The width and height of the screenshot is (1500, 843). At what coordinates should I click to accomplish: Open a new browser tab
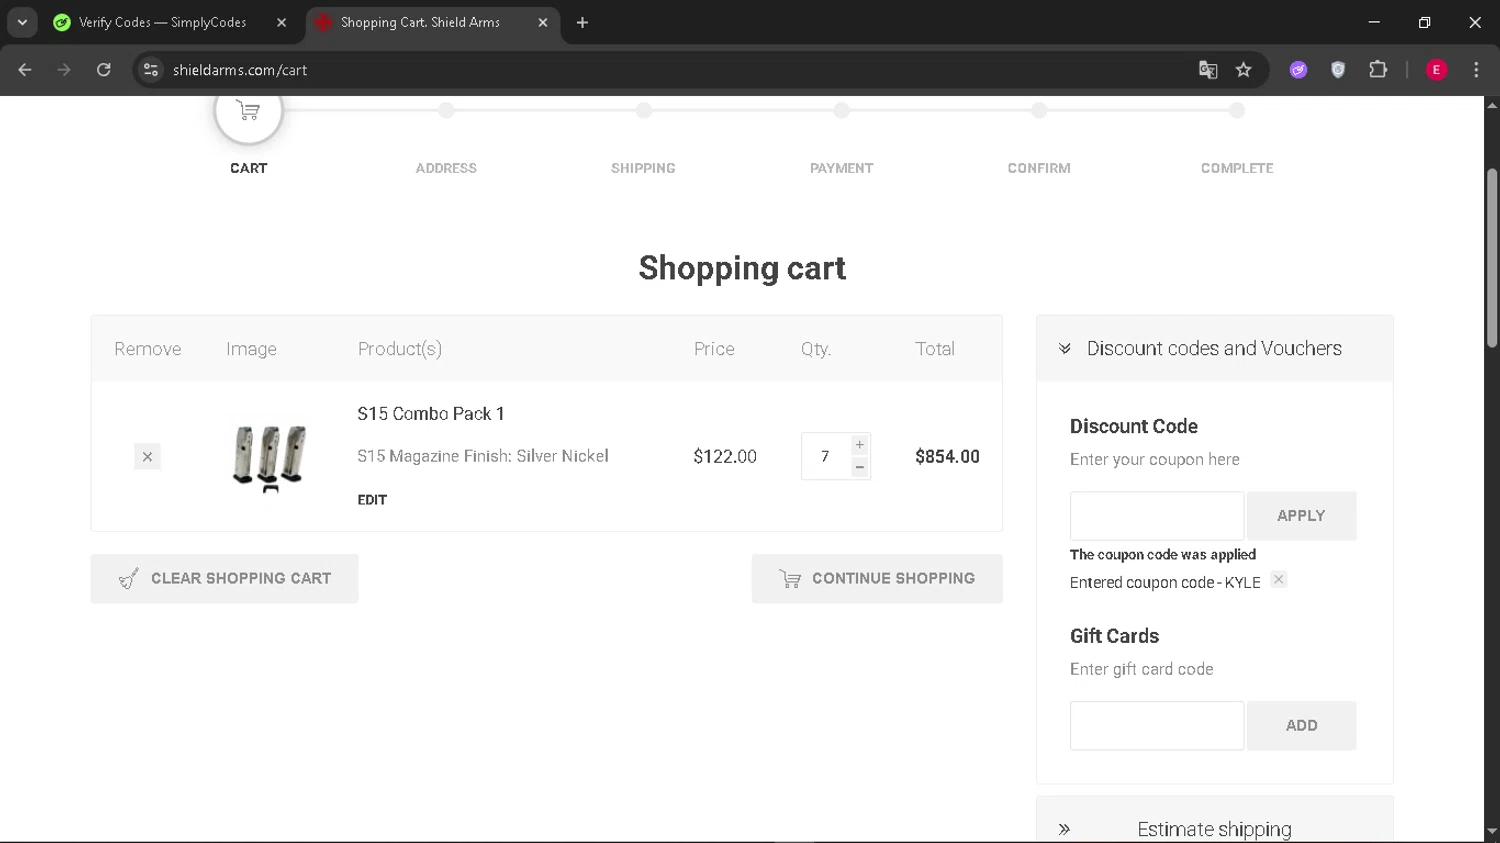[x=582, y=22]
